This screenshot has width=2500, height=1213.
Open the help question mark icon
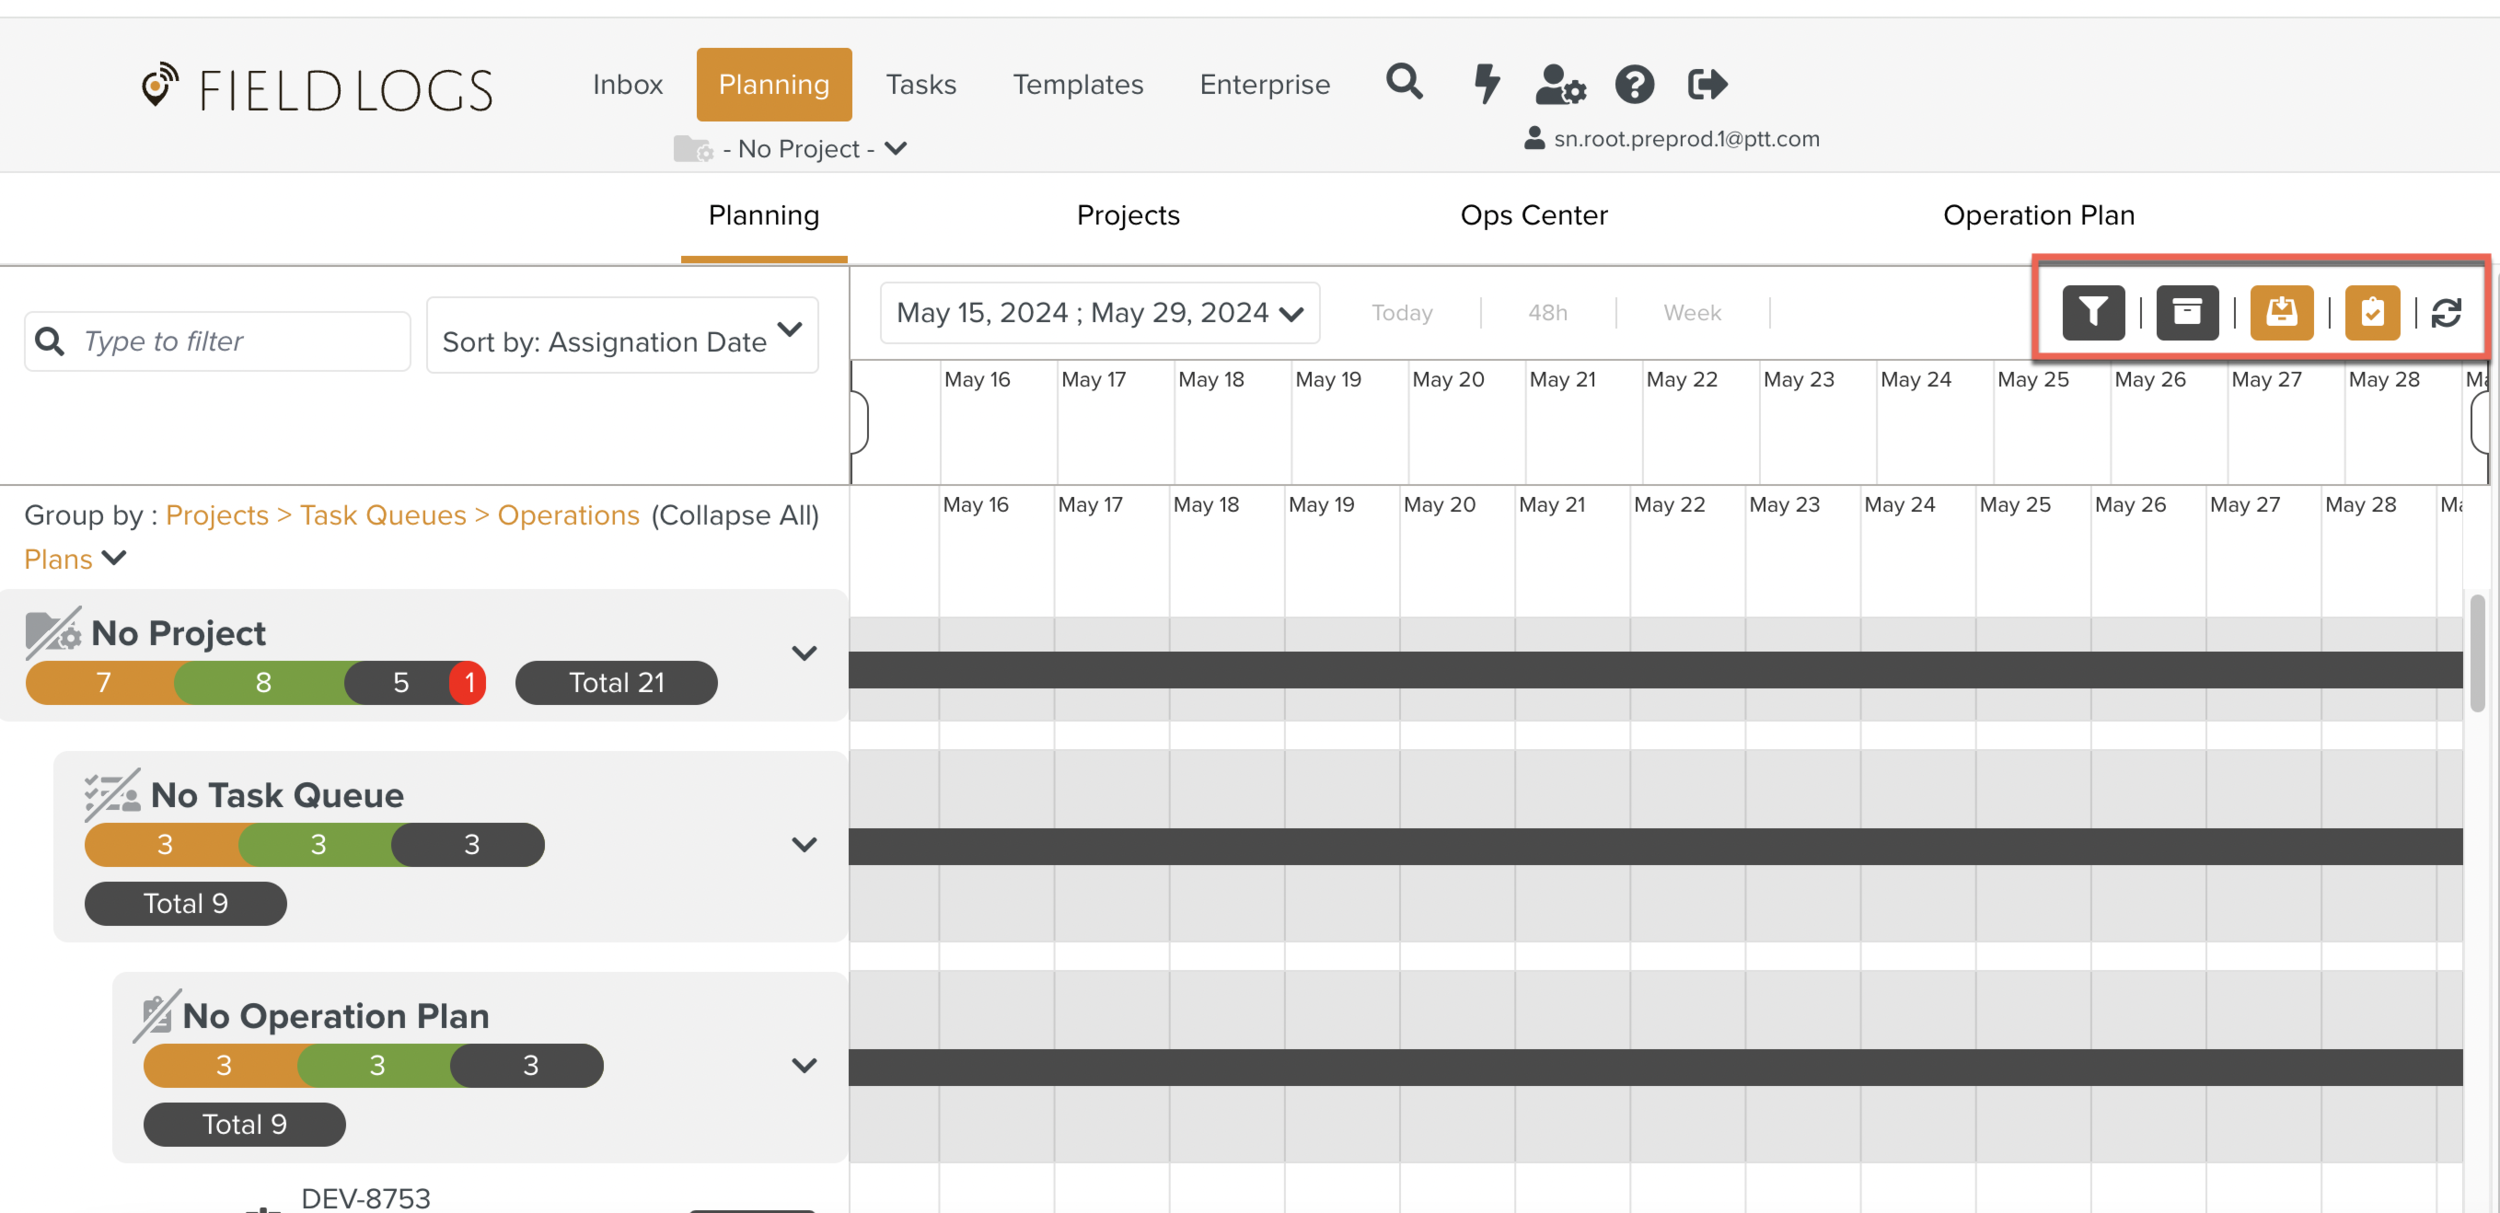1634,84
